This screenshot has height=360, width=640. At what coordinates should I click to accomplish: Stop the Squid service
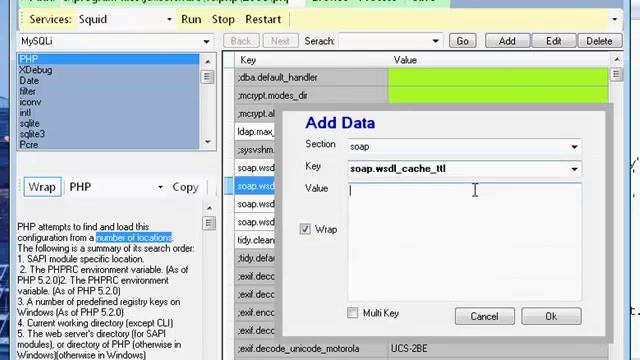pos(223,19)
